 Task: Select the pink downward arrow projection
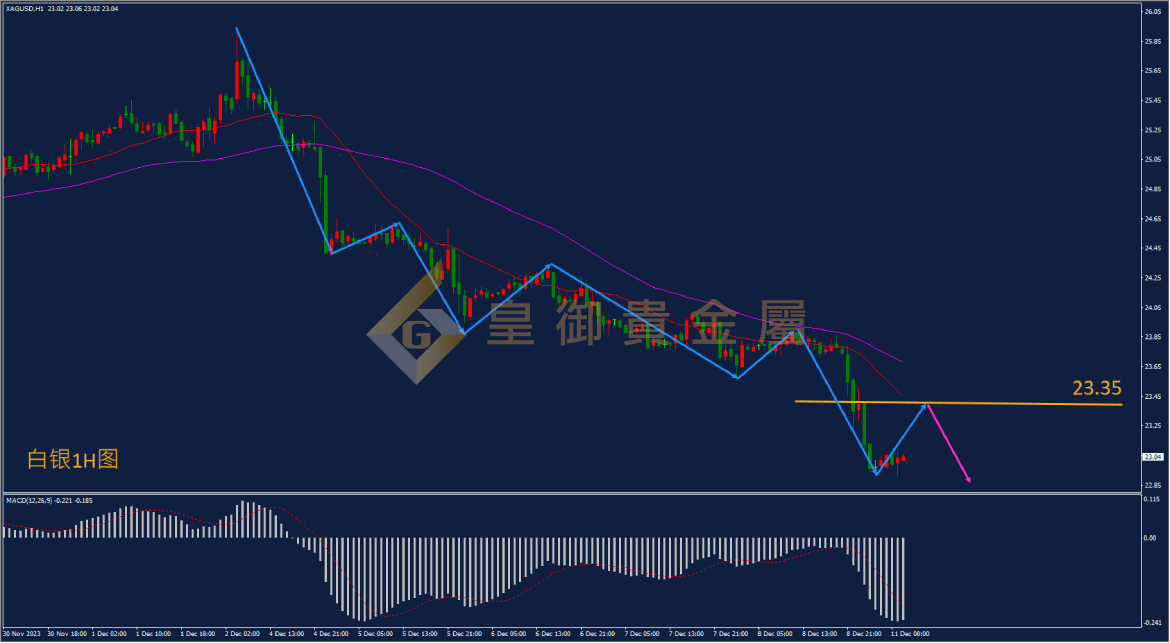(948, 443)
